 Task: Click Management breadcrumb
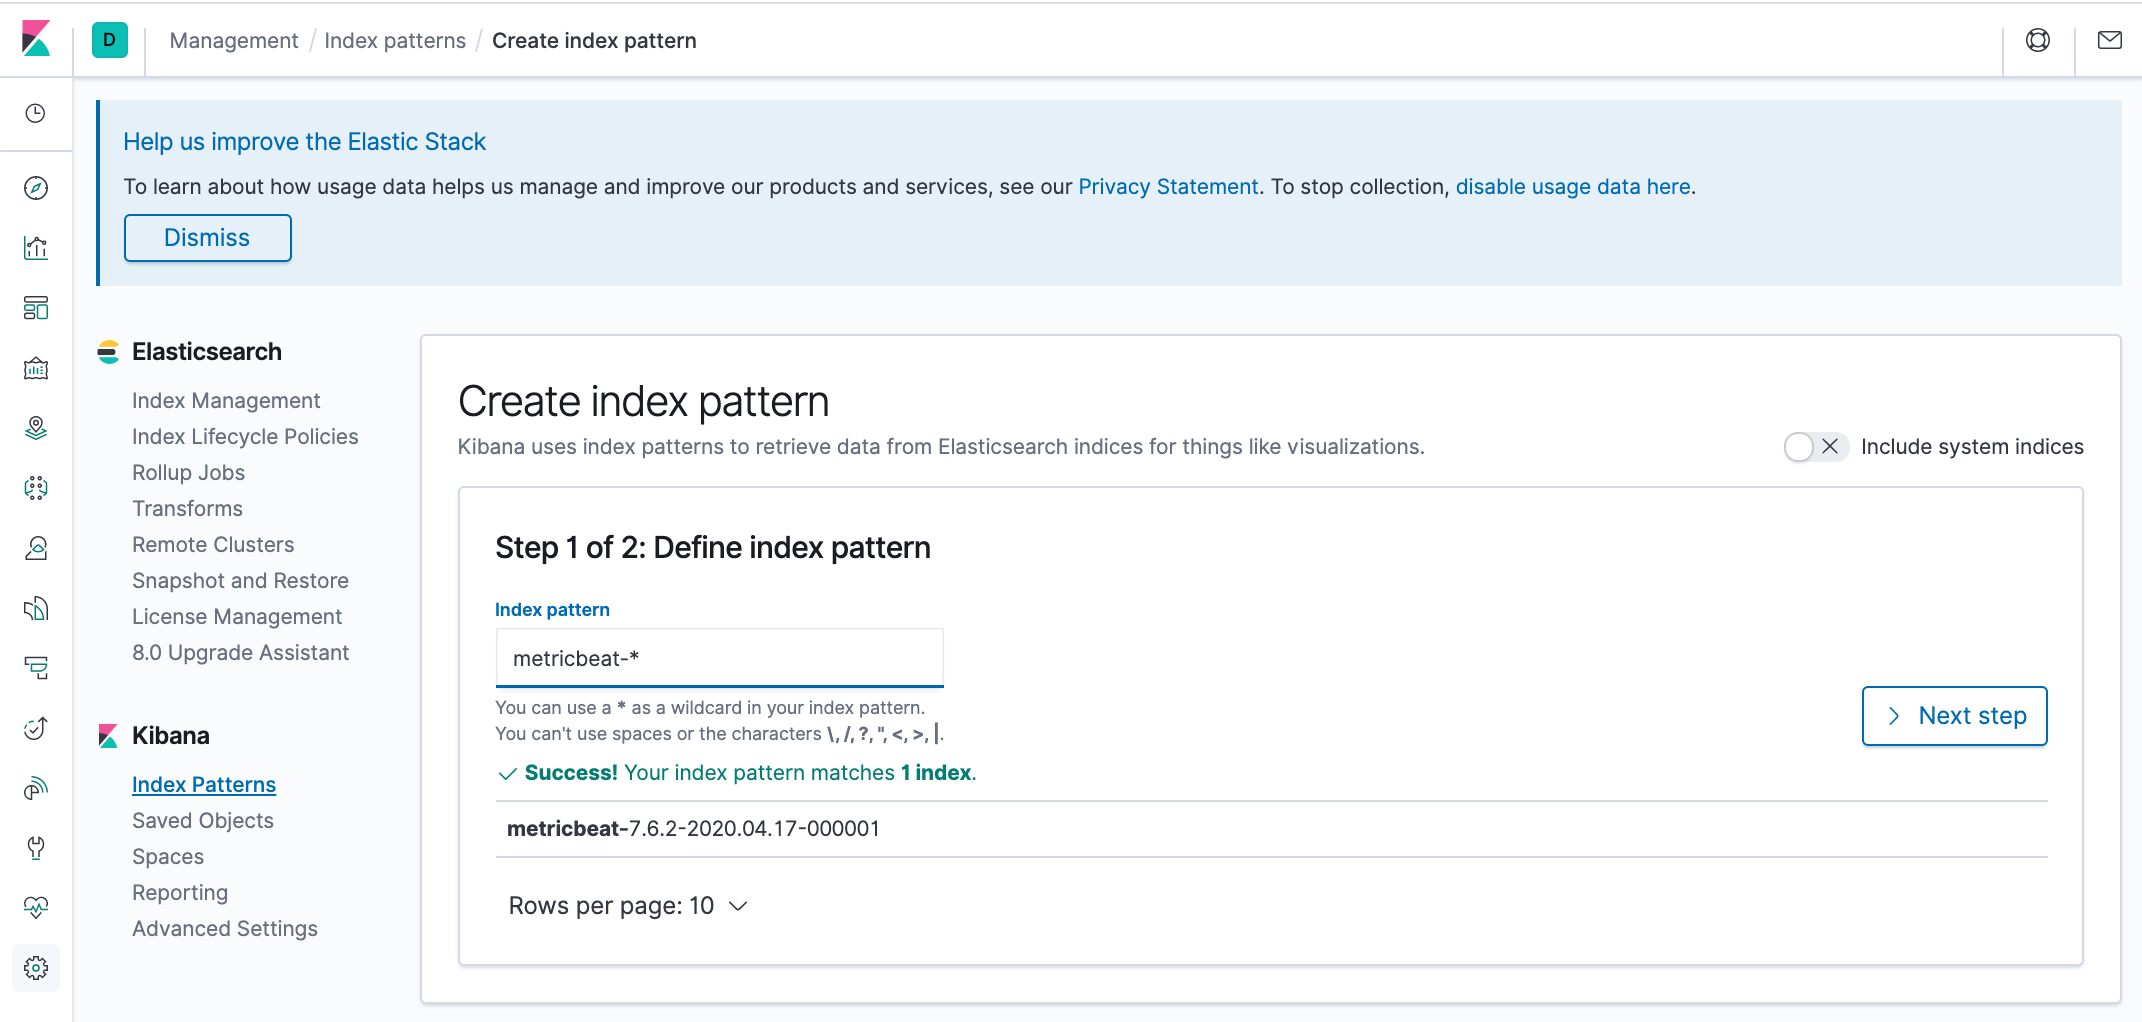pyautogui.click(x=234, y=41)
